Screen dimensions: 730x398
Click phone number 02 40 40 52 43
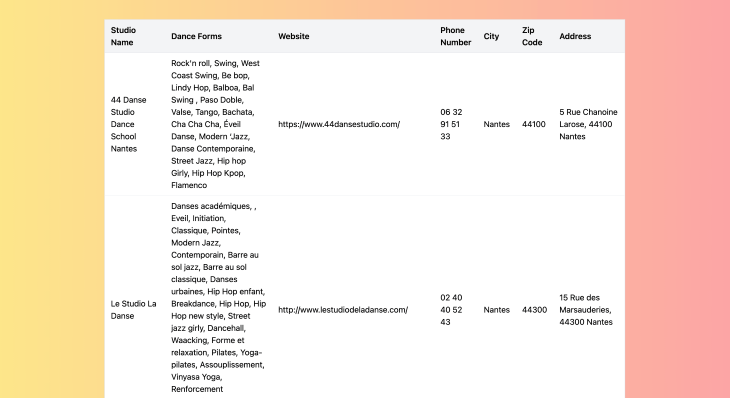point(451,310)
